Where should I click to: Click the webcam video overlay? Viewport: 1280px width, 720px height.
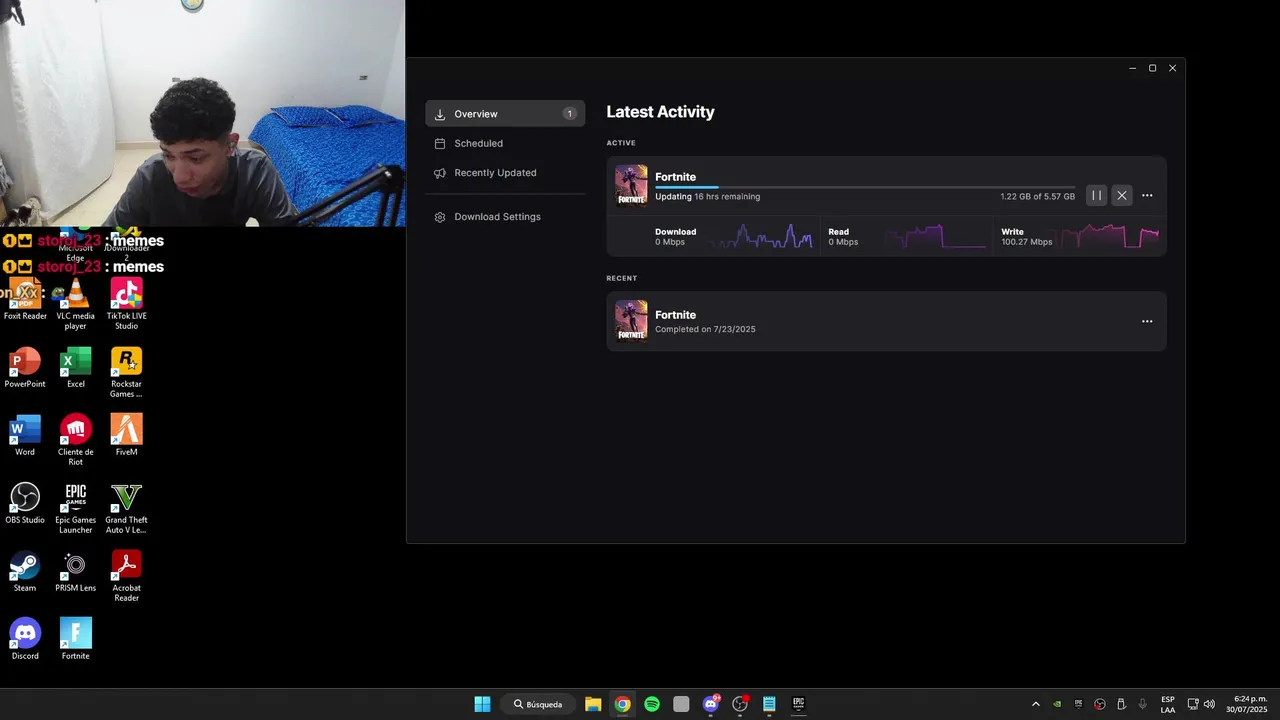pos(202,113)
